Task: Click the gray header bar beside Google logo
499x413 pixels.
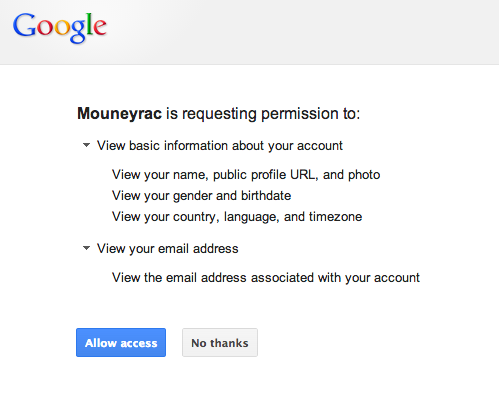Action: (x=300, y=32)
